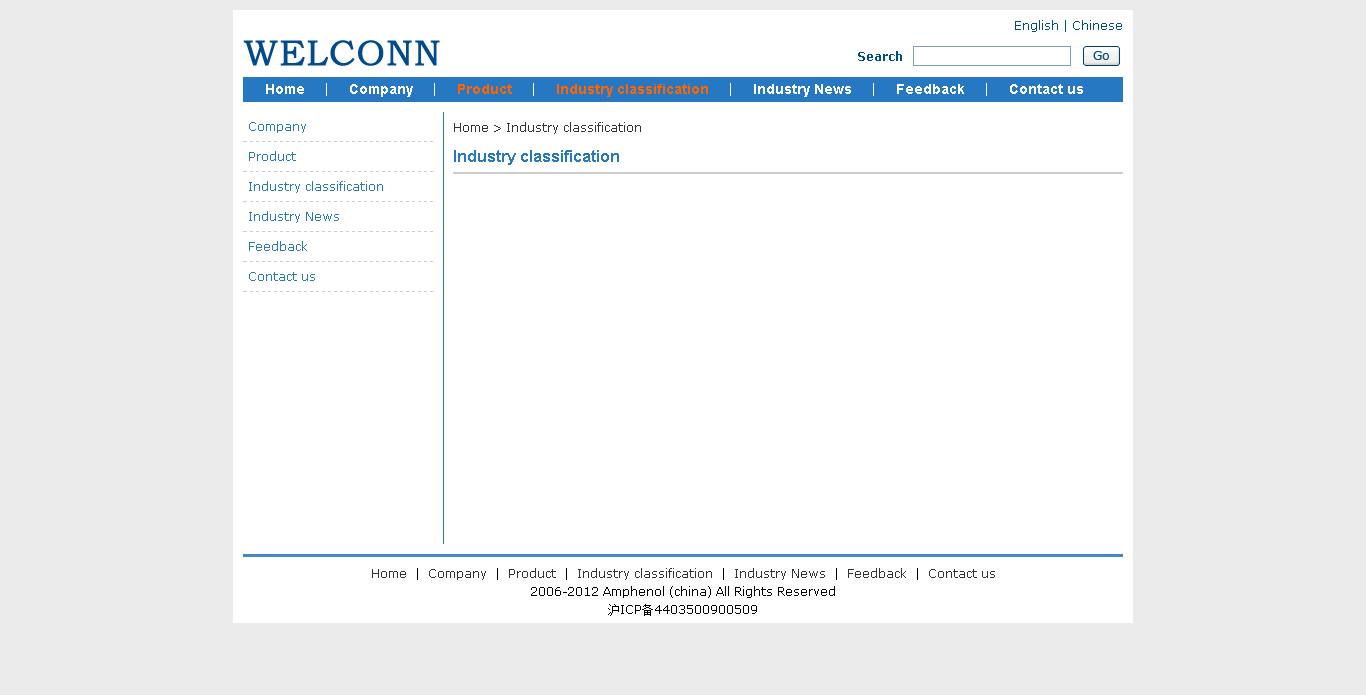
Task: Open Home in the top navigation bar
Action: pyautogui.click(x=285, y=90)
